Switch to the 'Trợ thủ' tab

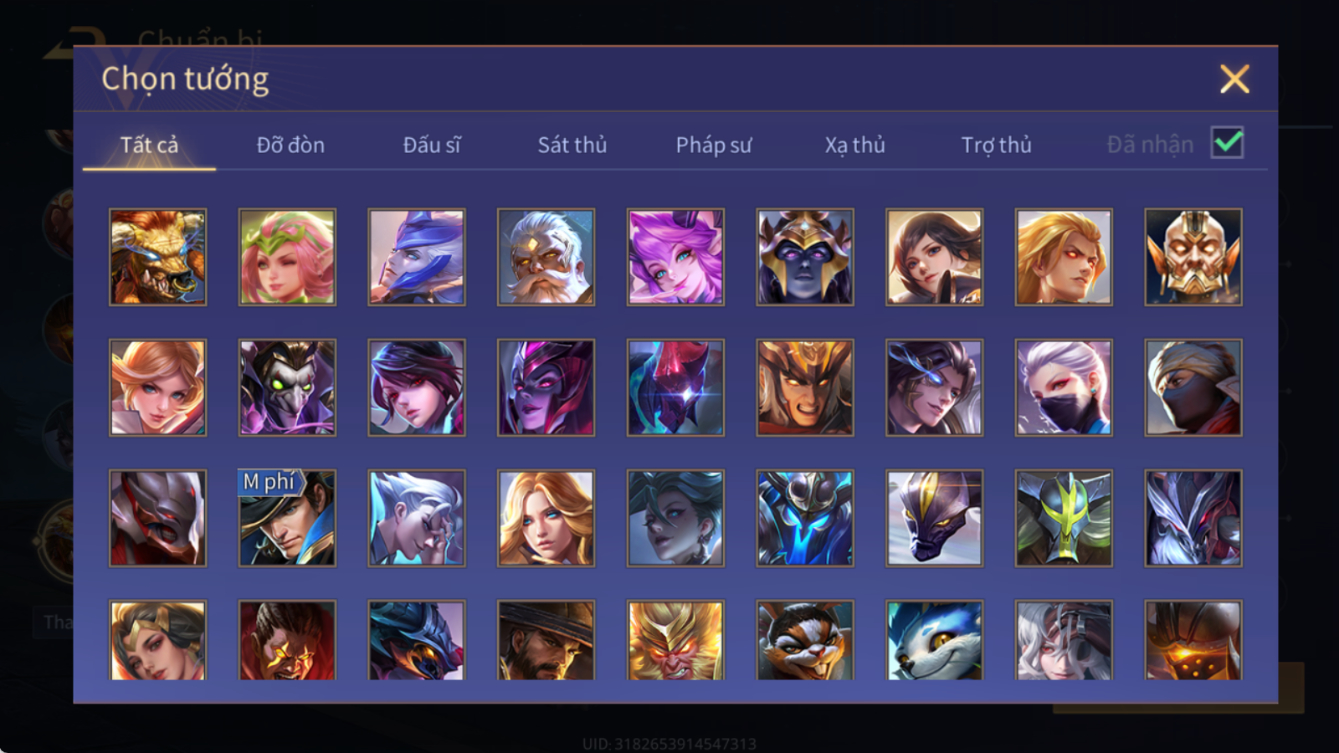point(996,145)
